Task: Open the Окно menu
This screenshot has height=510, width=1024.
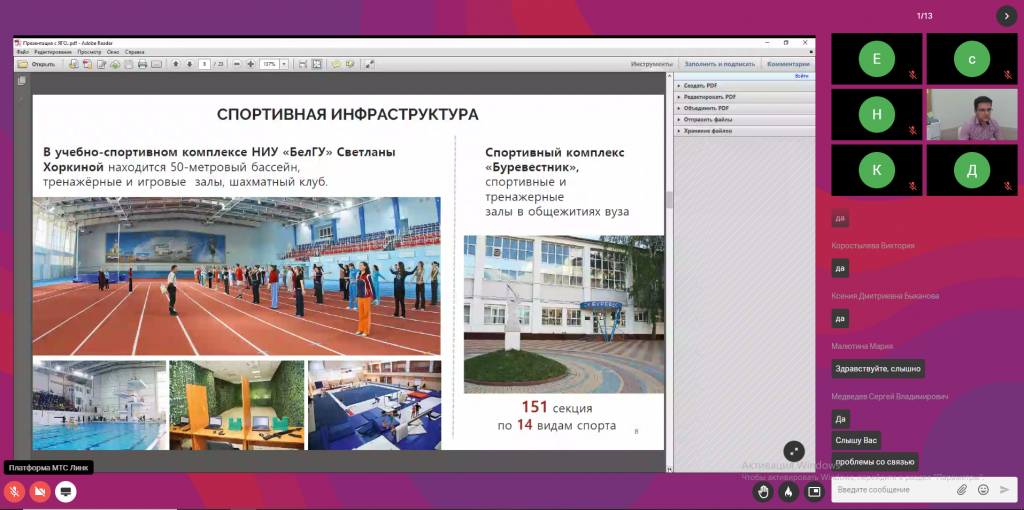Action: point(114,52)
